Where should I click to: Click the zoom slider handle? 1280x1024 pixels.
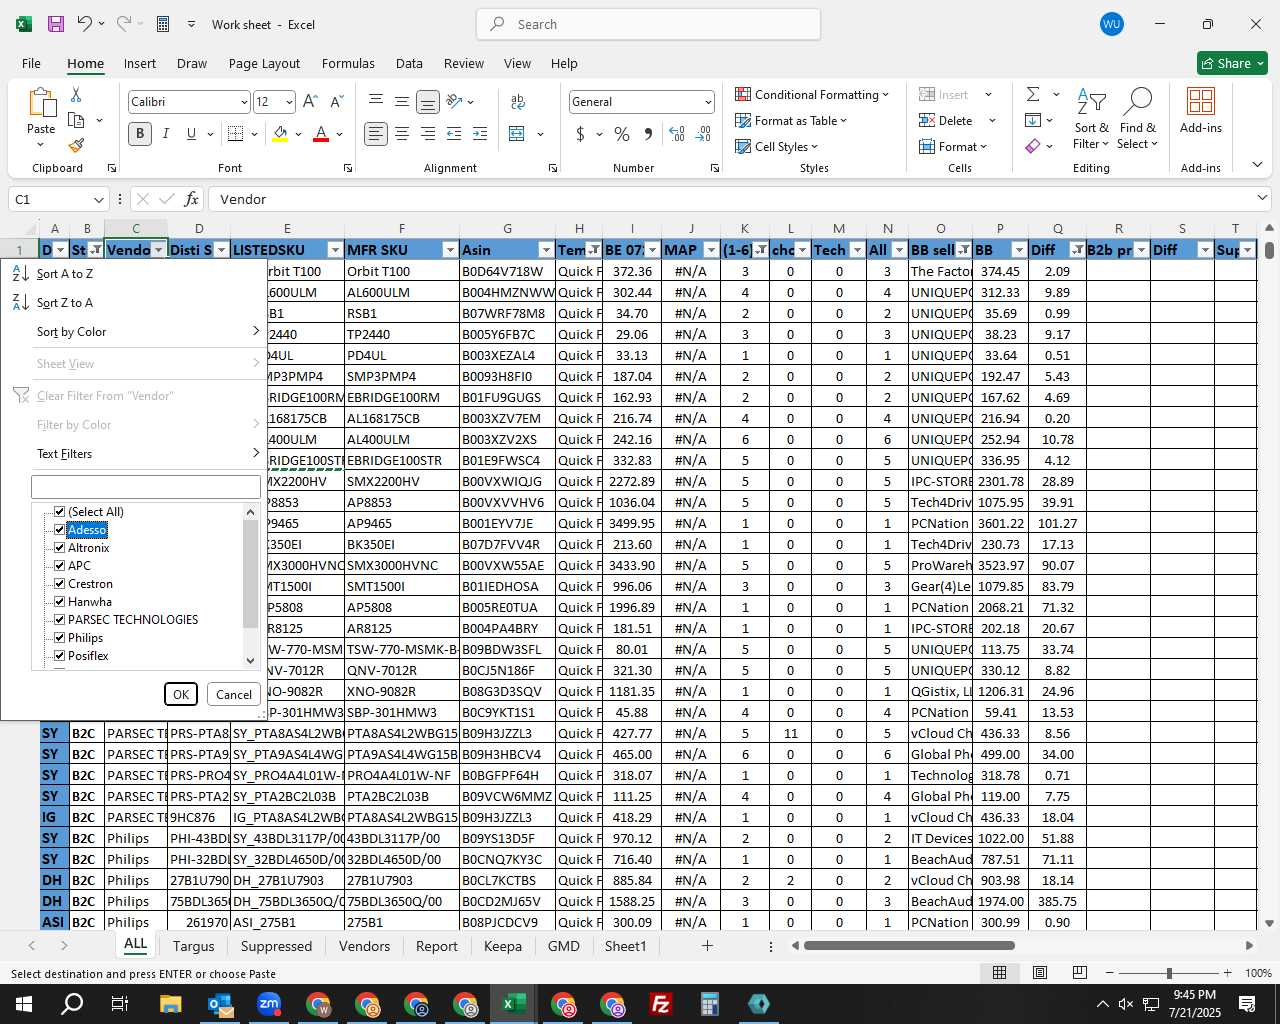click(x=1169, y=973)
